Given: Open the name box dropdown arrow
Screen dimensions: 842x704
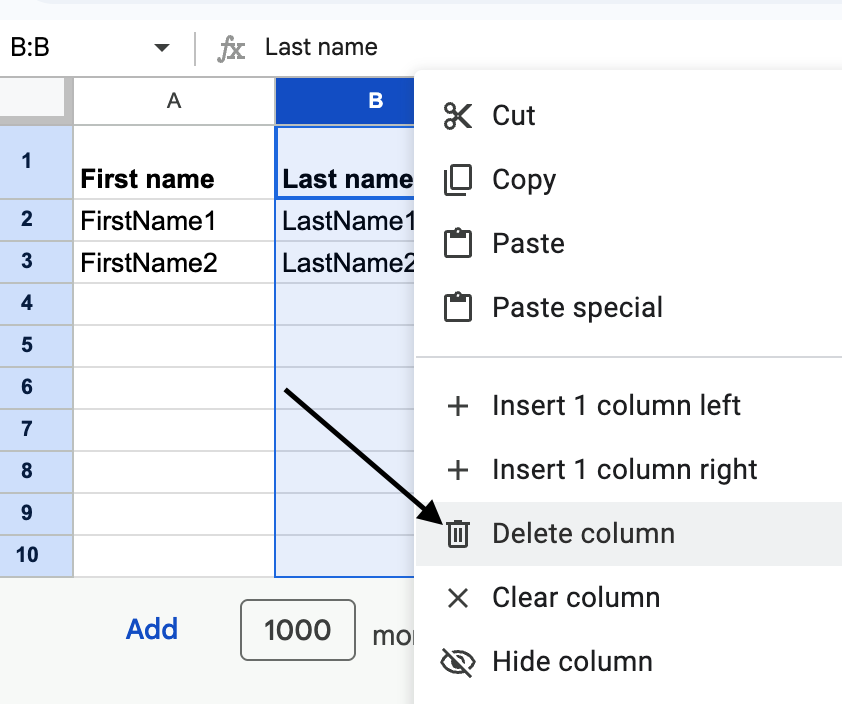Looking at the screenshot, I should tap(161, 48).
